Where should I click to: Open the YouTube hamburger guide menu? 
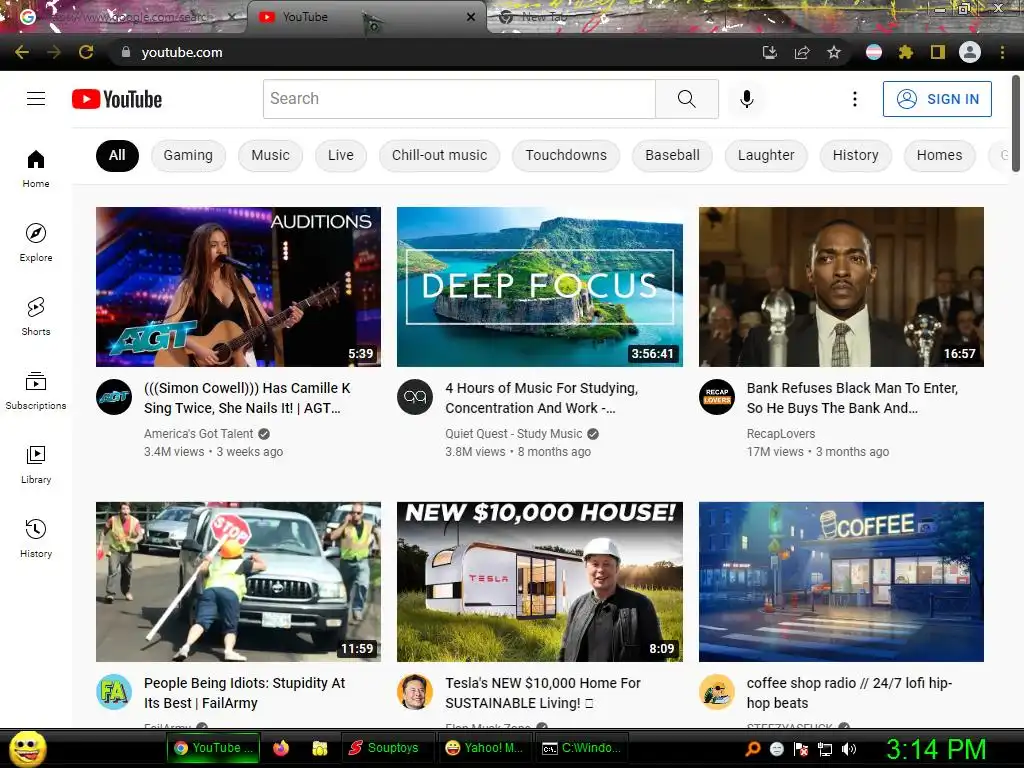pyautogui.click(x=36, y=99)
